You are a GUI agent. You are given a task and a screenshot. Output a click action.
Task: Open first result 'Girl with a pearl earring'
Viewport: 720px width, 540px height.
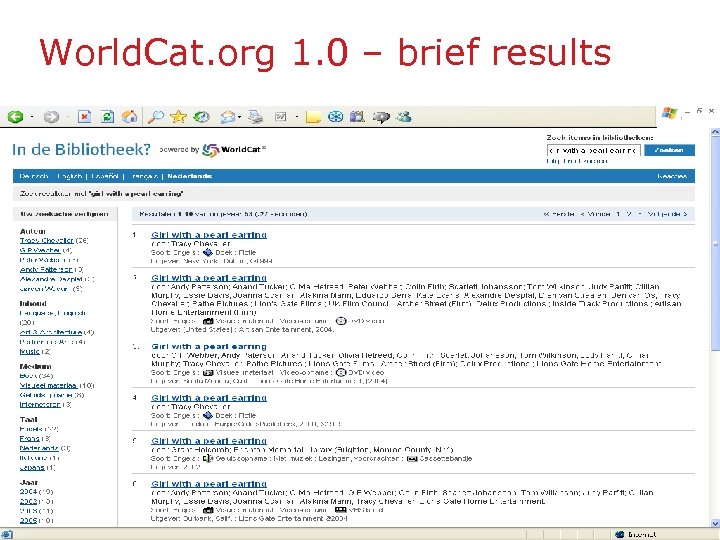click(x=209, y=235)
